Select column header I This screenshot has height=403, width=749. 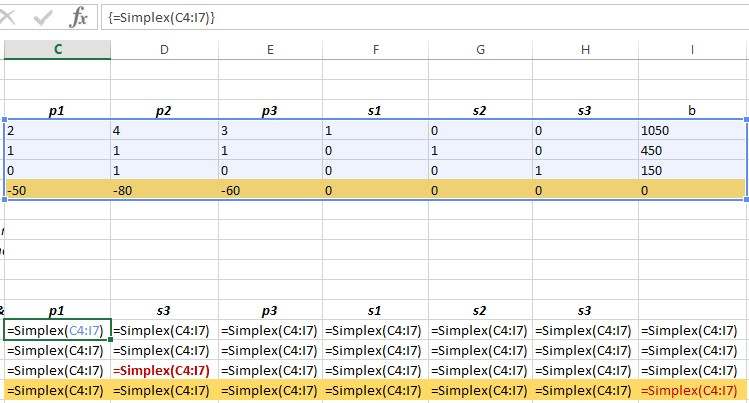(x=693, y=50)
